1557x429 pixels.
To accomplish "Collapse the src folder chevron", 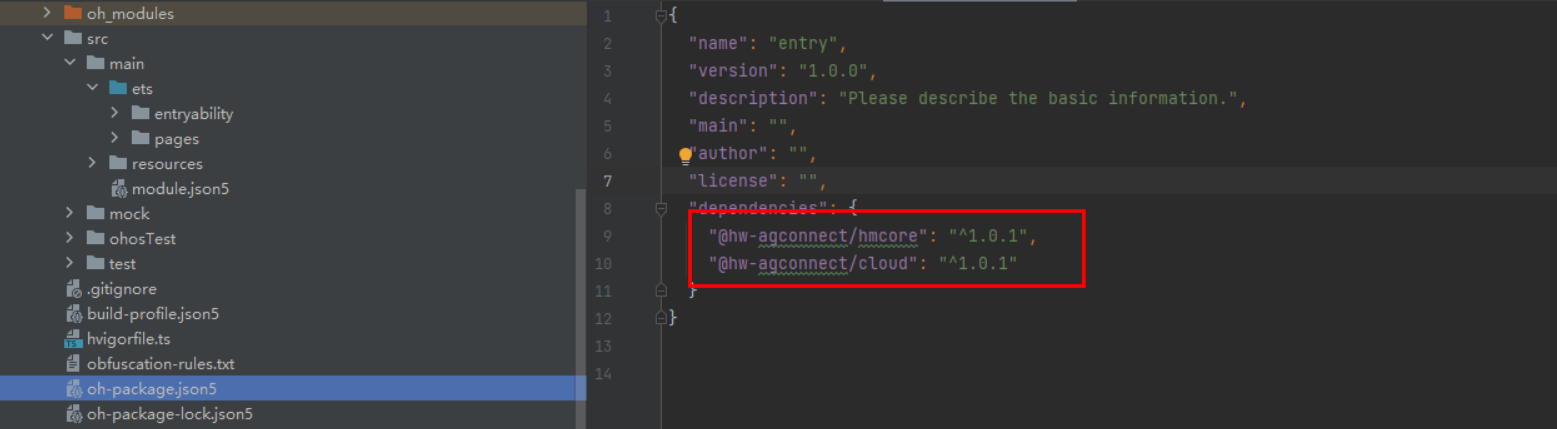I will pyautogui.click(x=47, y=39).
